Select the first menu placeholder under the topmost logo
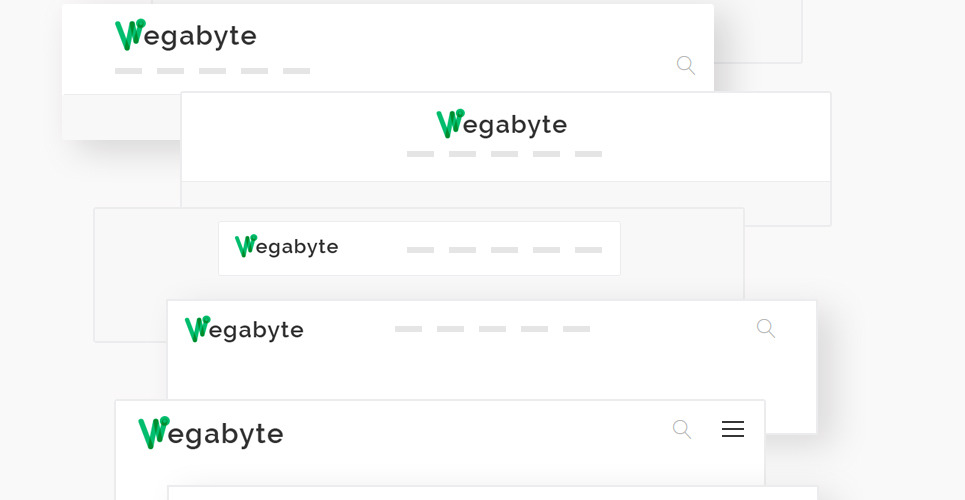Screen dimensions: 965x500 click(x=128, y=71)
